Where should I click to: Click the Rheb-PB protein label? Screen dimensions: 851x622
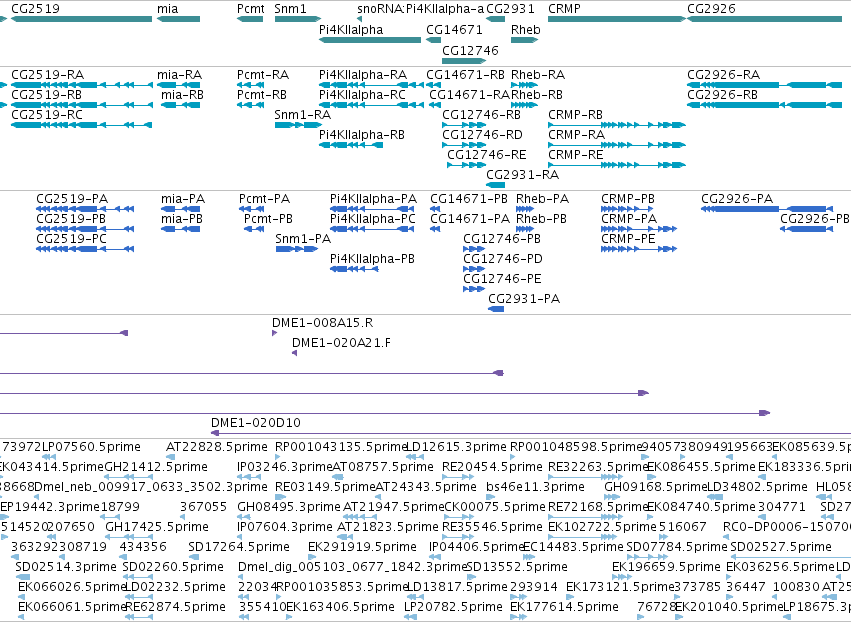coord(541,219)
